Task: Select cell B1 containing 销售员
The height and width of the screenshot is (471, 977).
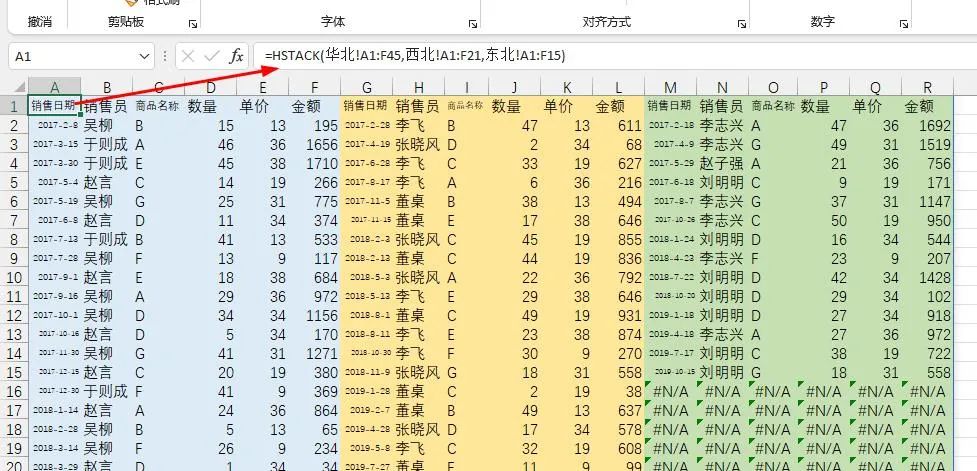Action: (x=107, y=106)
